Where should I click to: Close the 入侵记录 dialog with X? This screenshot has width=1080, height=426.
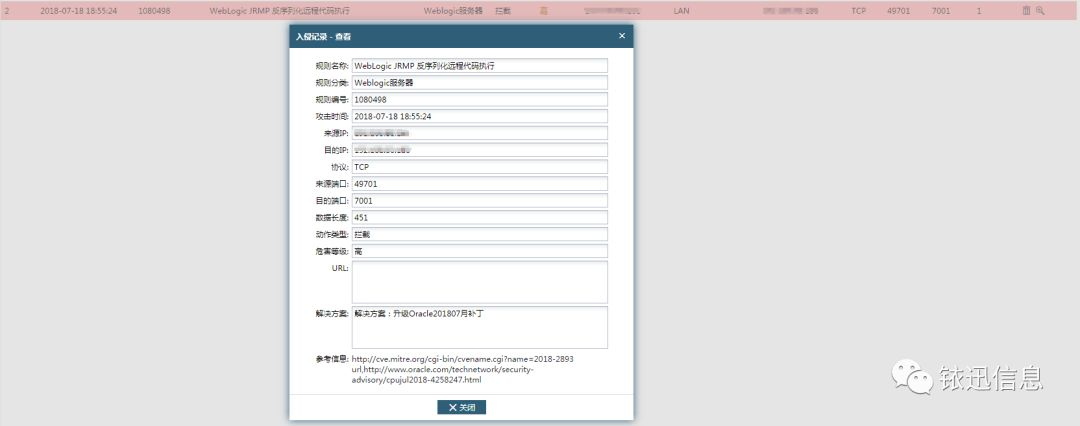(622, 36)
